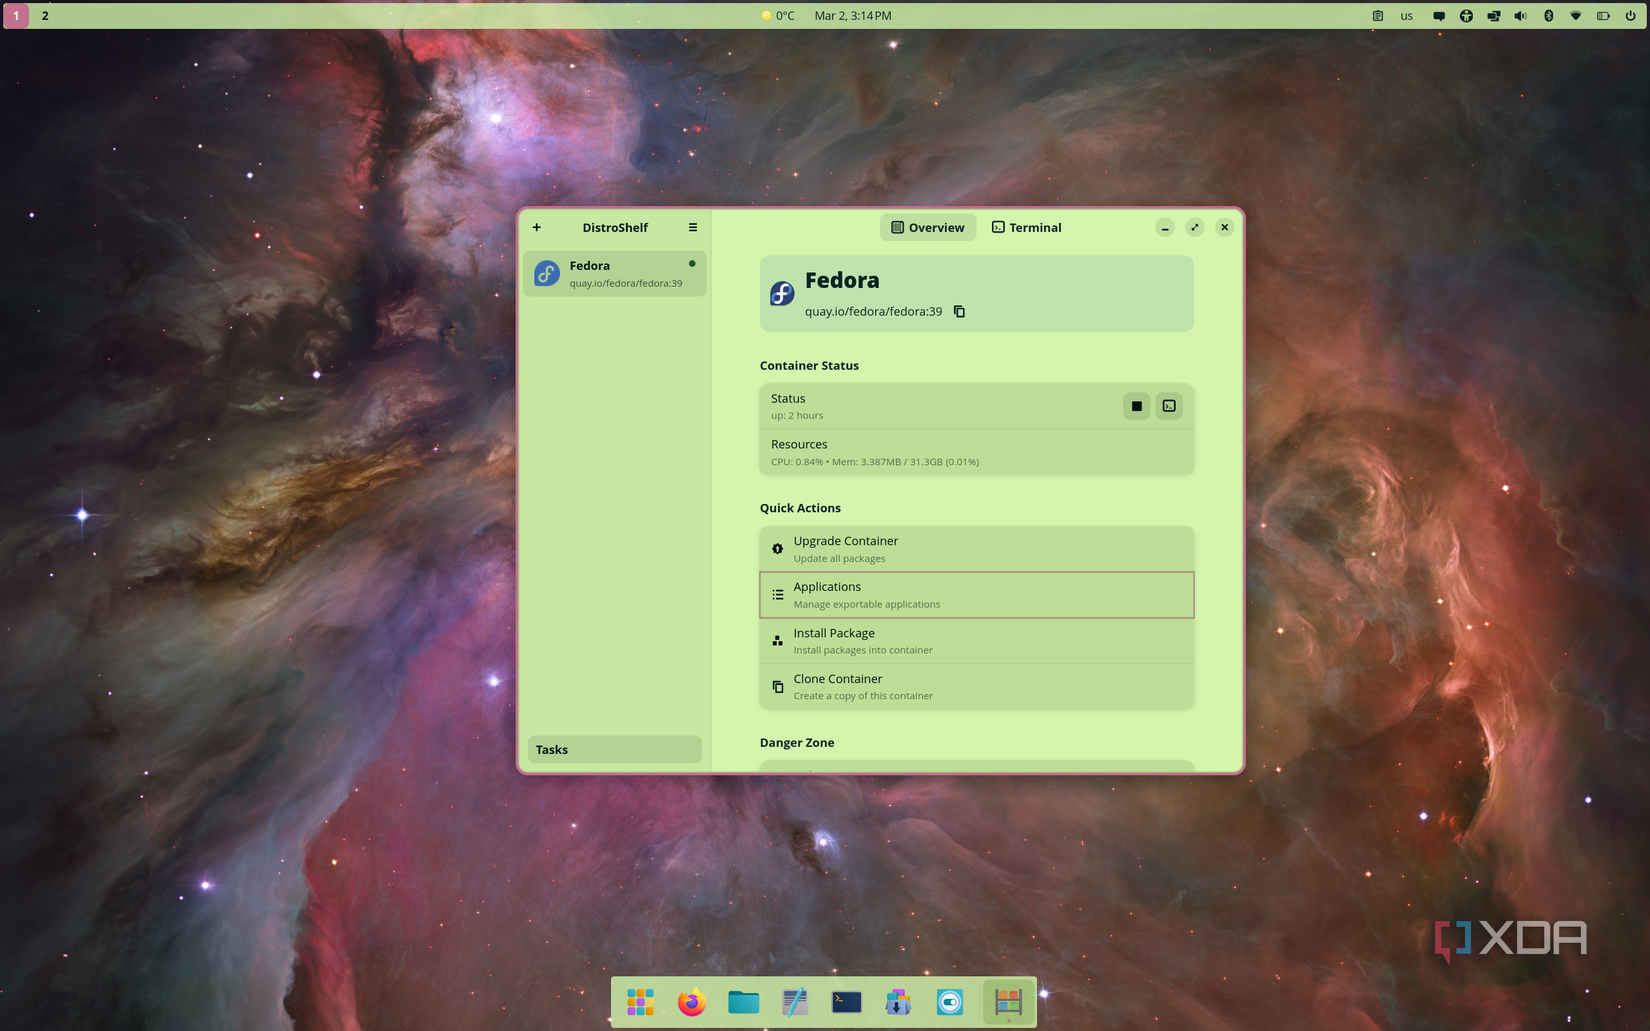Image resolution: width=1650 pixels, height=1031 pixels.
Task: Open the date and time Mar 2, 3:14 PM
Action: point(853,16)
